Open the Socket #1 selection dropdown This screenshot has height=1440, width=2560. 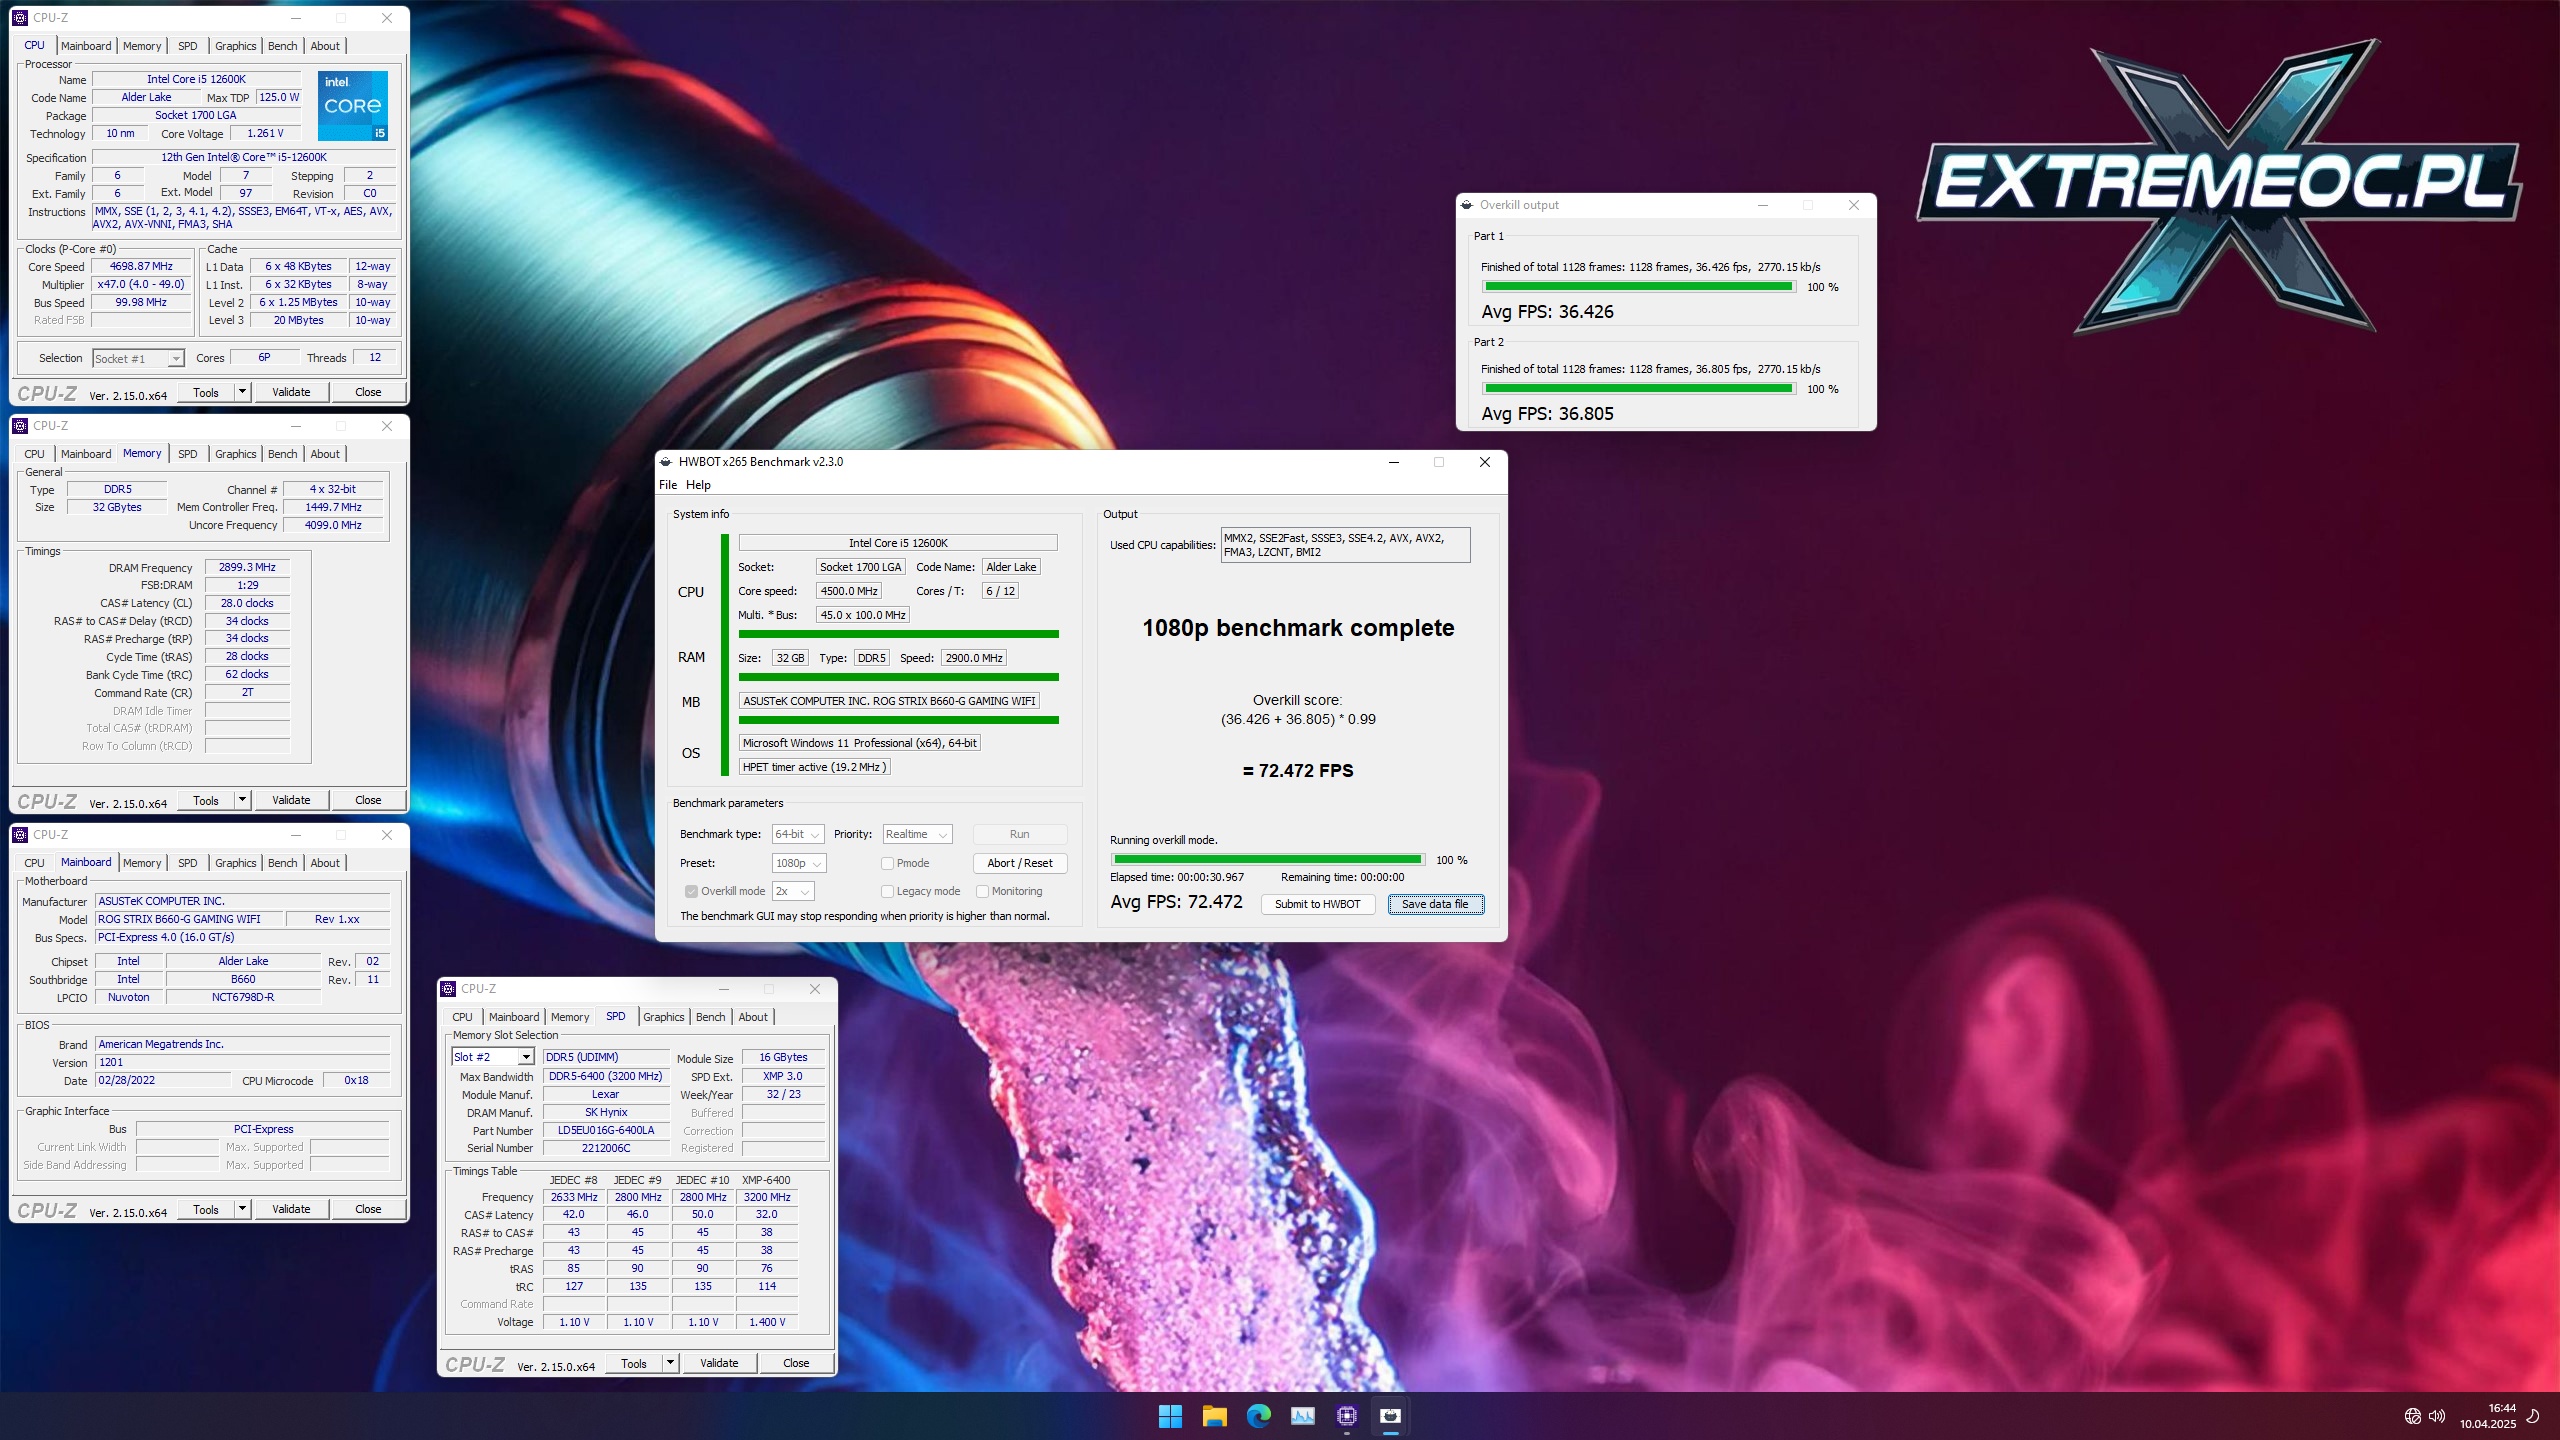138,358
